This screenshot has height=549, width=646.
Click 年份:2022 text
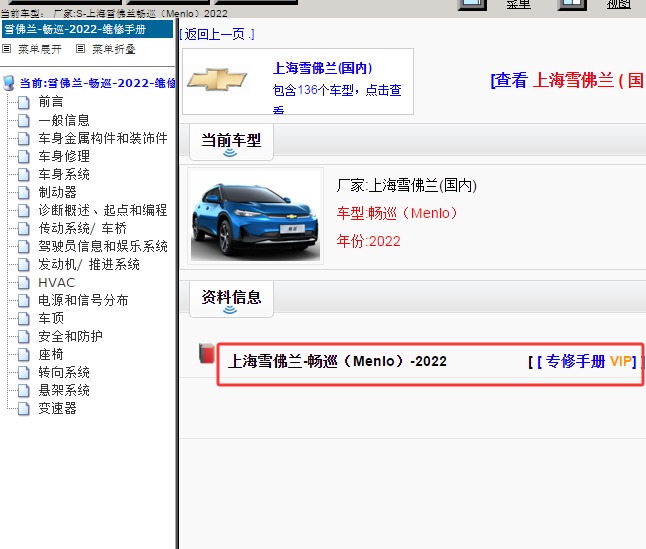click(368, 241)
